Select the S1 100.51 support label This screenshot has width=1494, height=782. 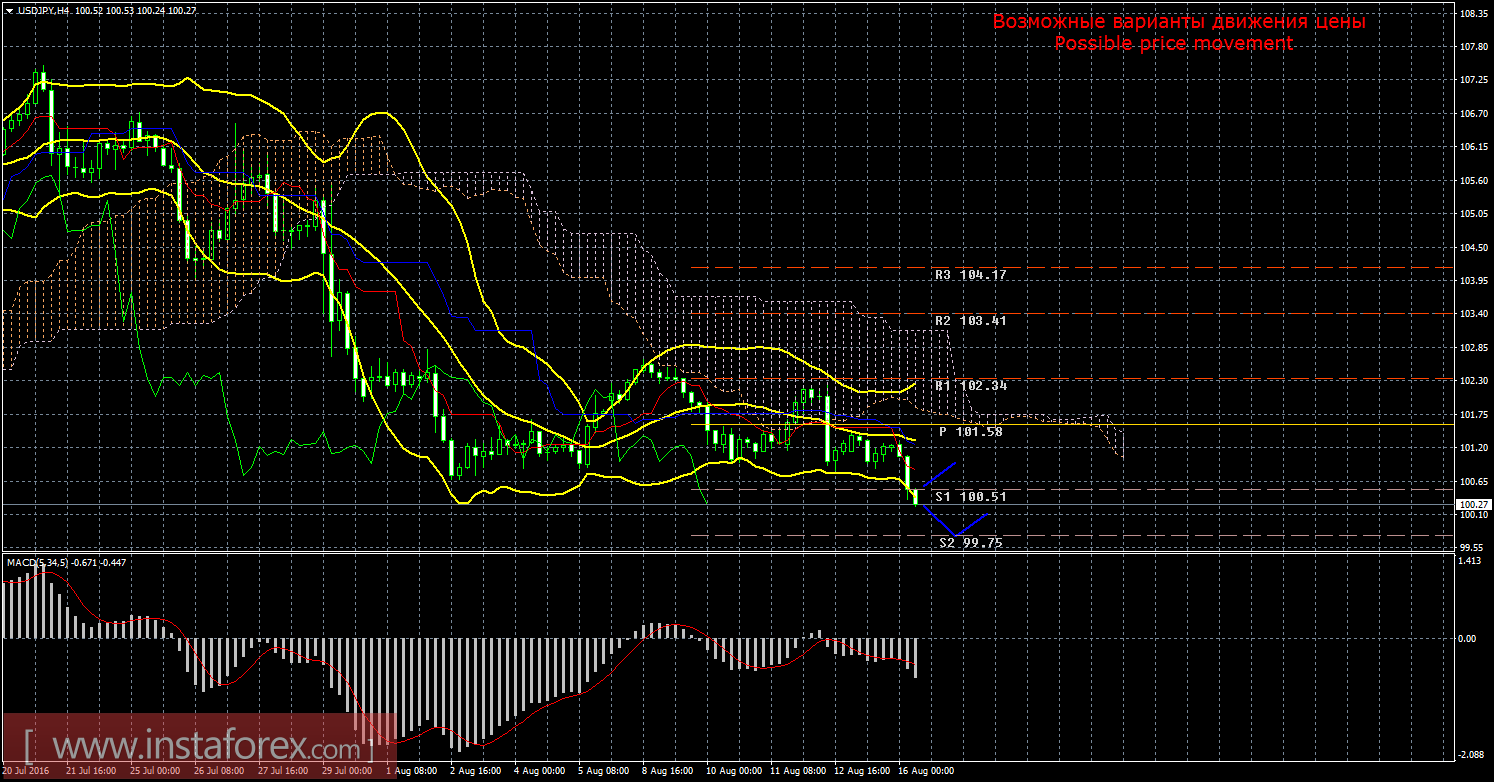click(x=970, y=496)
